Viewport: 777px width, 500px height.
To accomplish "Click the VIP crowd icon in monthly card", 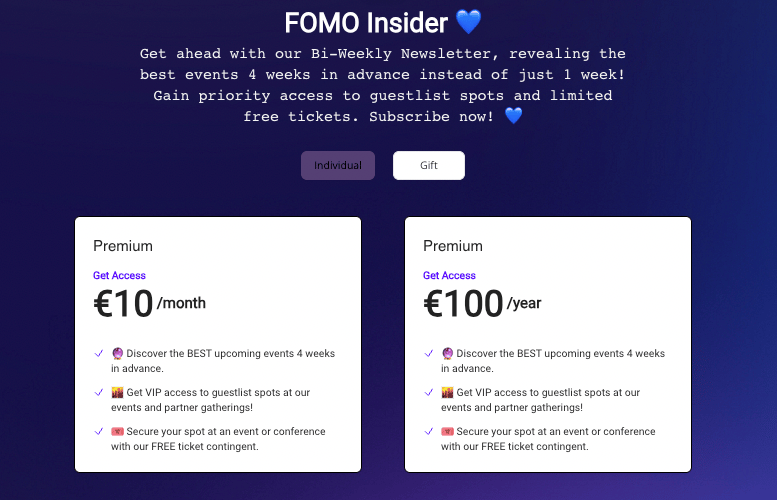I will click(x=117, y=392).
